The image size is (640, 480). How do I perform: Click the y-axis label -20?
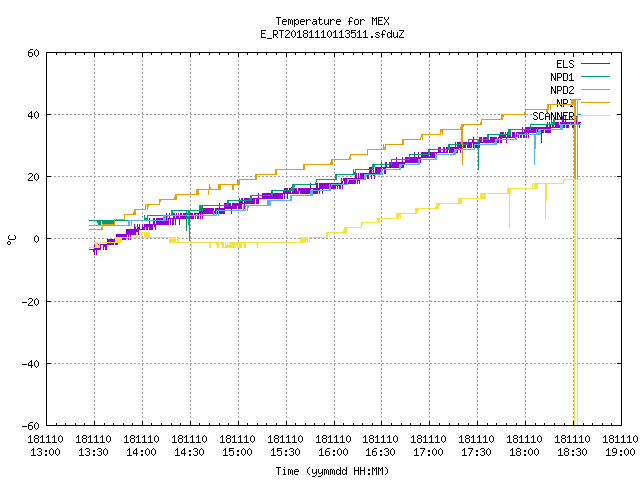[31, 302]
